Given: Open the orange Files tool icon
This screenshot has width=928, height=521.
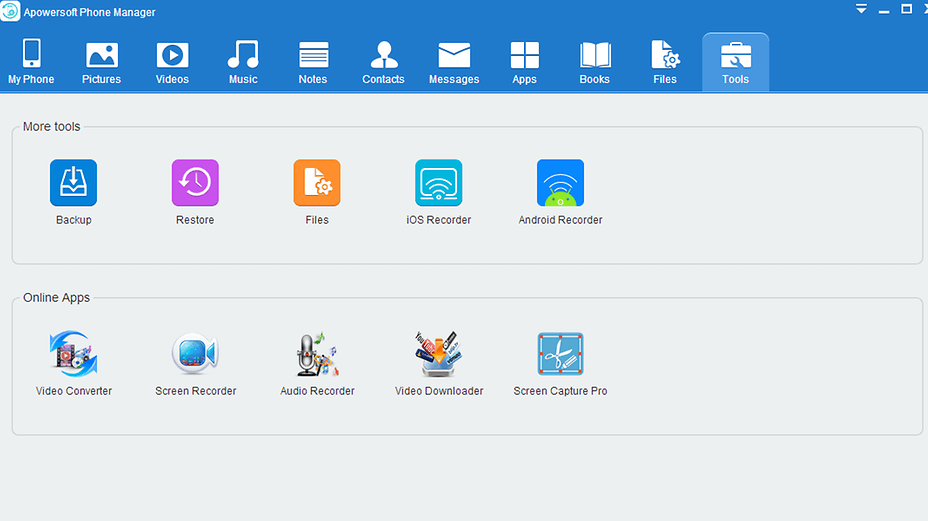Looking at the screenshot, I should pyautogui.click(x=317, y=182).
